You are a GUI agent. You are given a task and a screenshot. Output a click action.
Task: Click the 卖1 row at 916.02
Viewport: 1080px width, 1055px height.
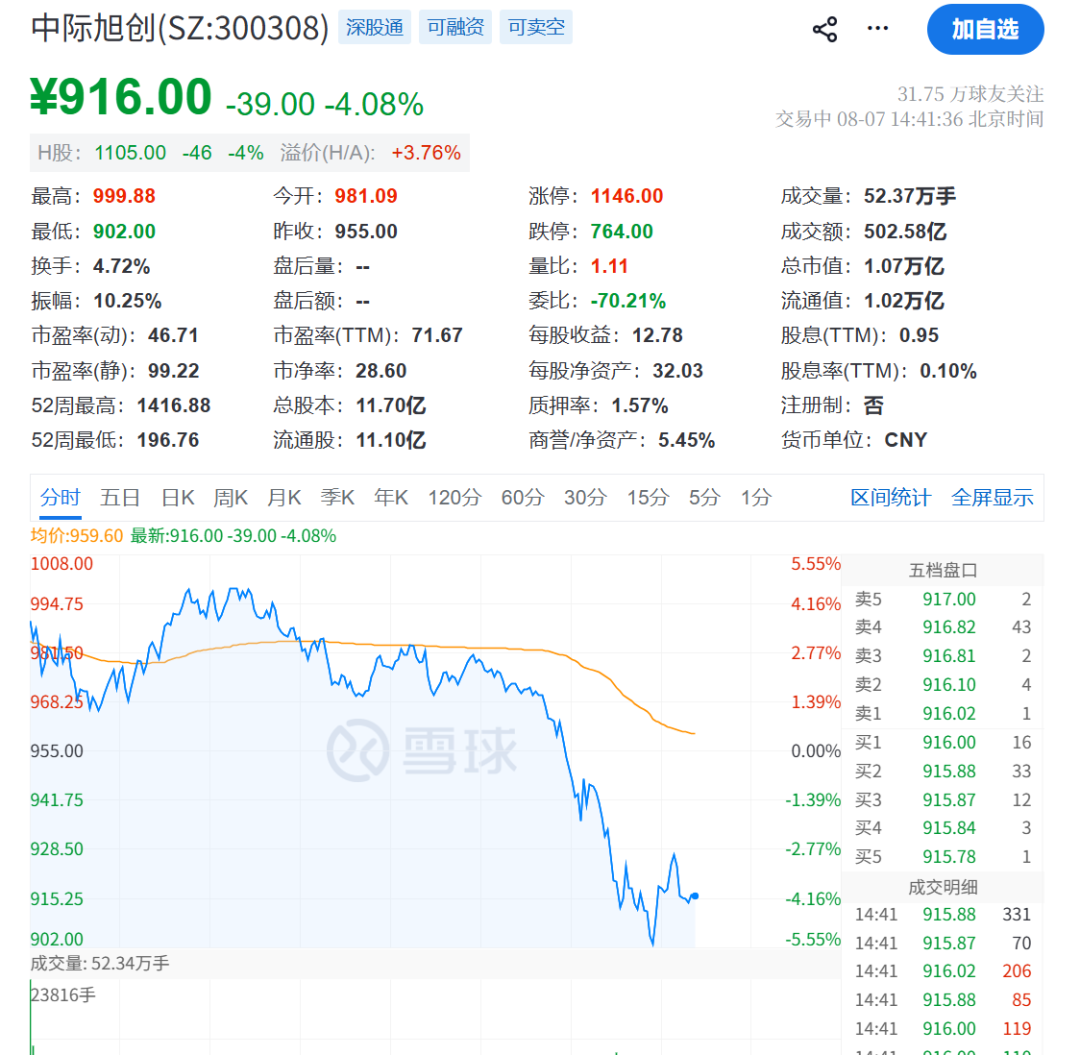click(x=943, y=714)
